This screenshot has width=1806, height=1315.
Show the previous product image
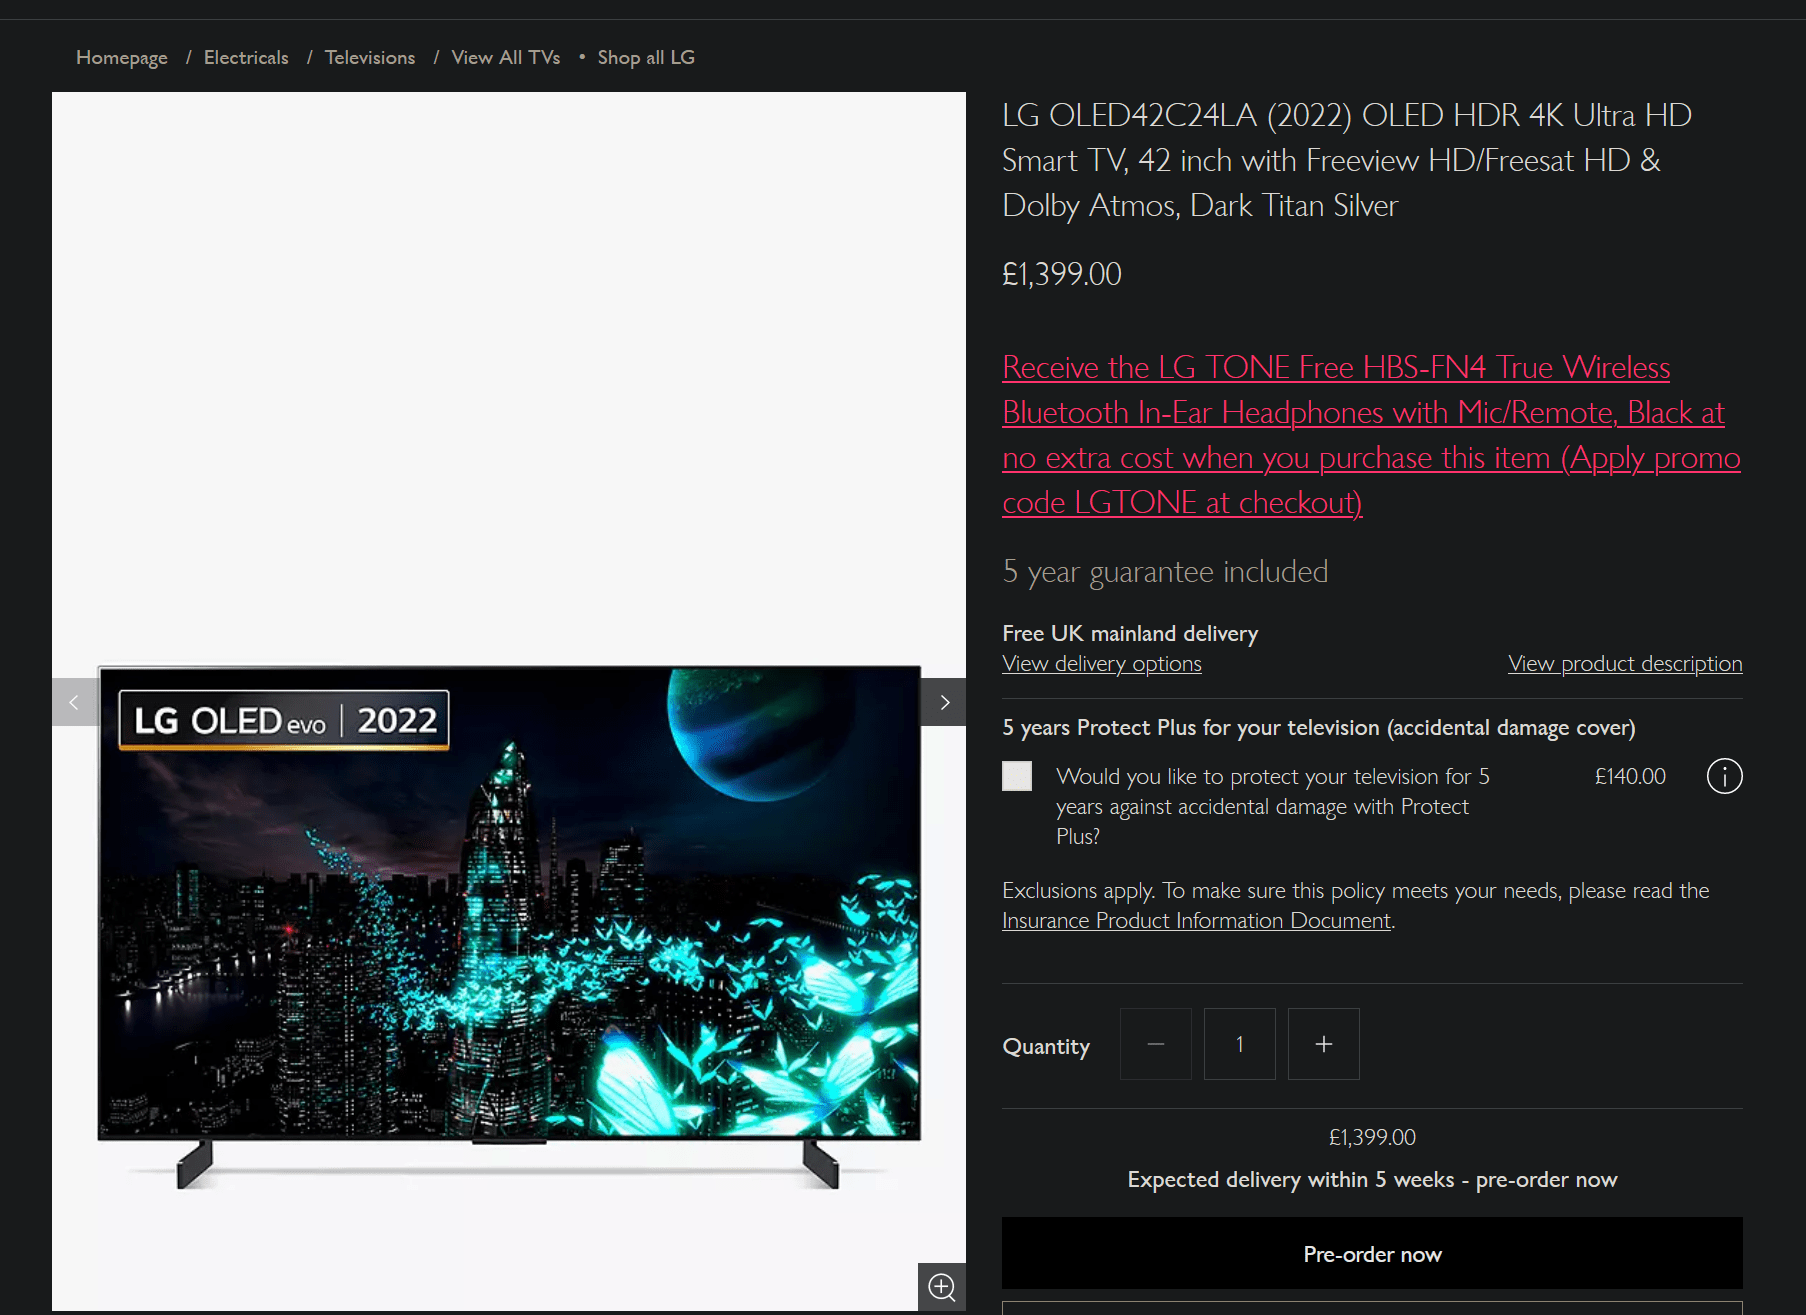tap(74, 702)
